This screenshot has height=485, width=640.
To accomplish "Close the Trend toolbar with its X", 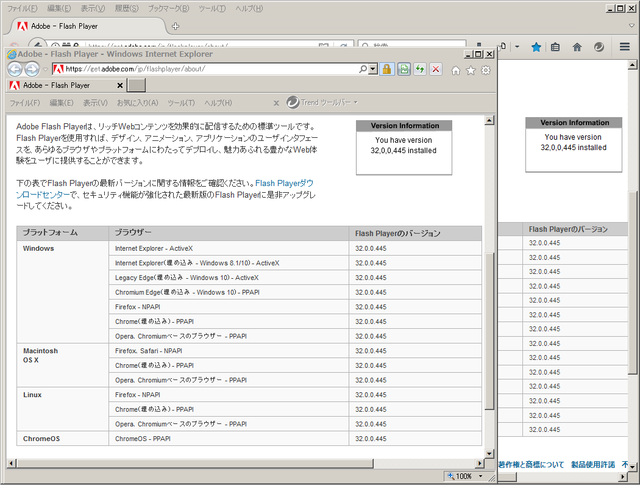I will pos(276,103).
